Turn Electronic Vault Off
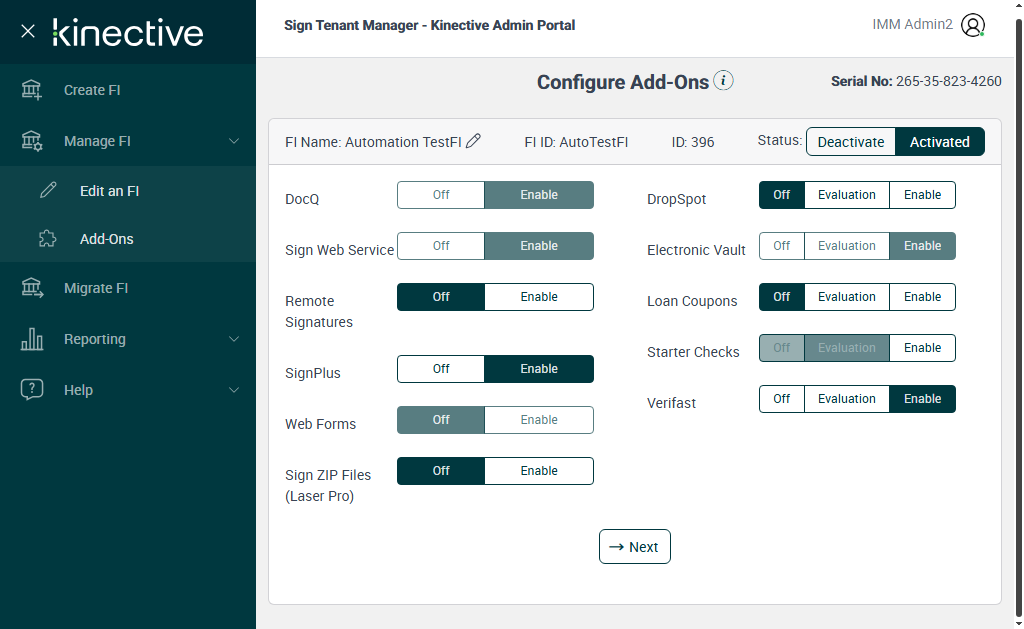This screenshot has height=629, width=1024. pyautogui.click(x=782, y=246)
